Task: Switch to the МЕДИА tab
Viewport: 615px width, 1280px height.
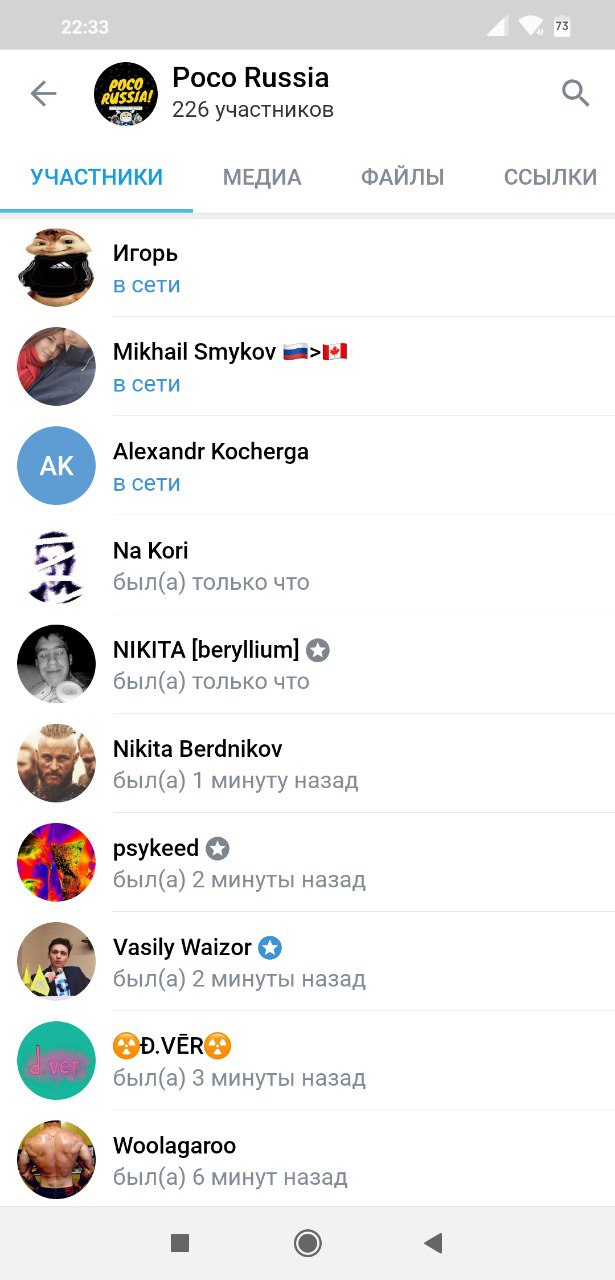Action: 262,178
